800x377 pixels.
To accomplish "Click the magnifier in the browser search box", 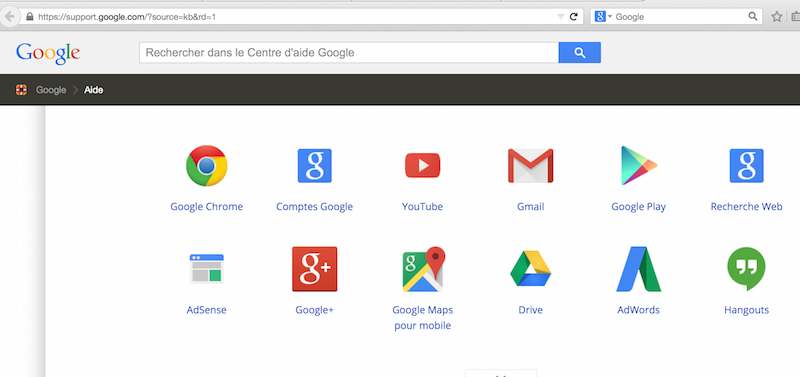I will coord(753,16).
